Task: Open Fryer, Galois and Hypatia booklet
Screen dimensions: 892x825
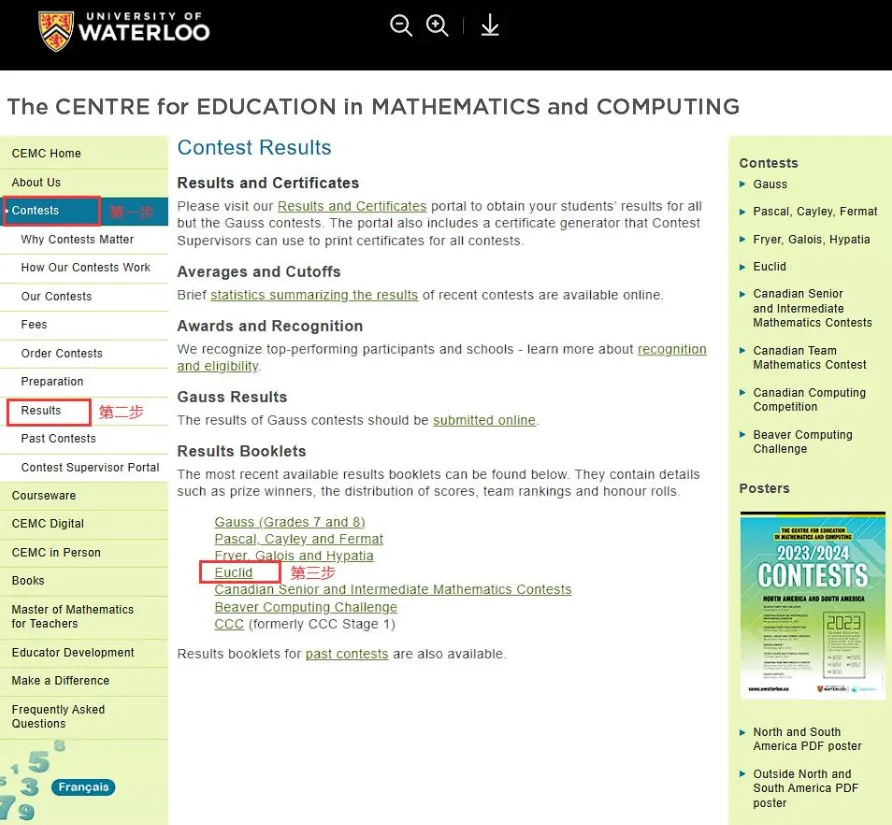Action: pos(294,555)
